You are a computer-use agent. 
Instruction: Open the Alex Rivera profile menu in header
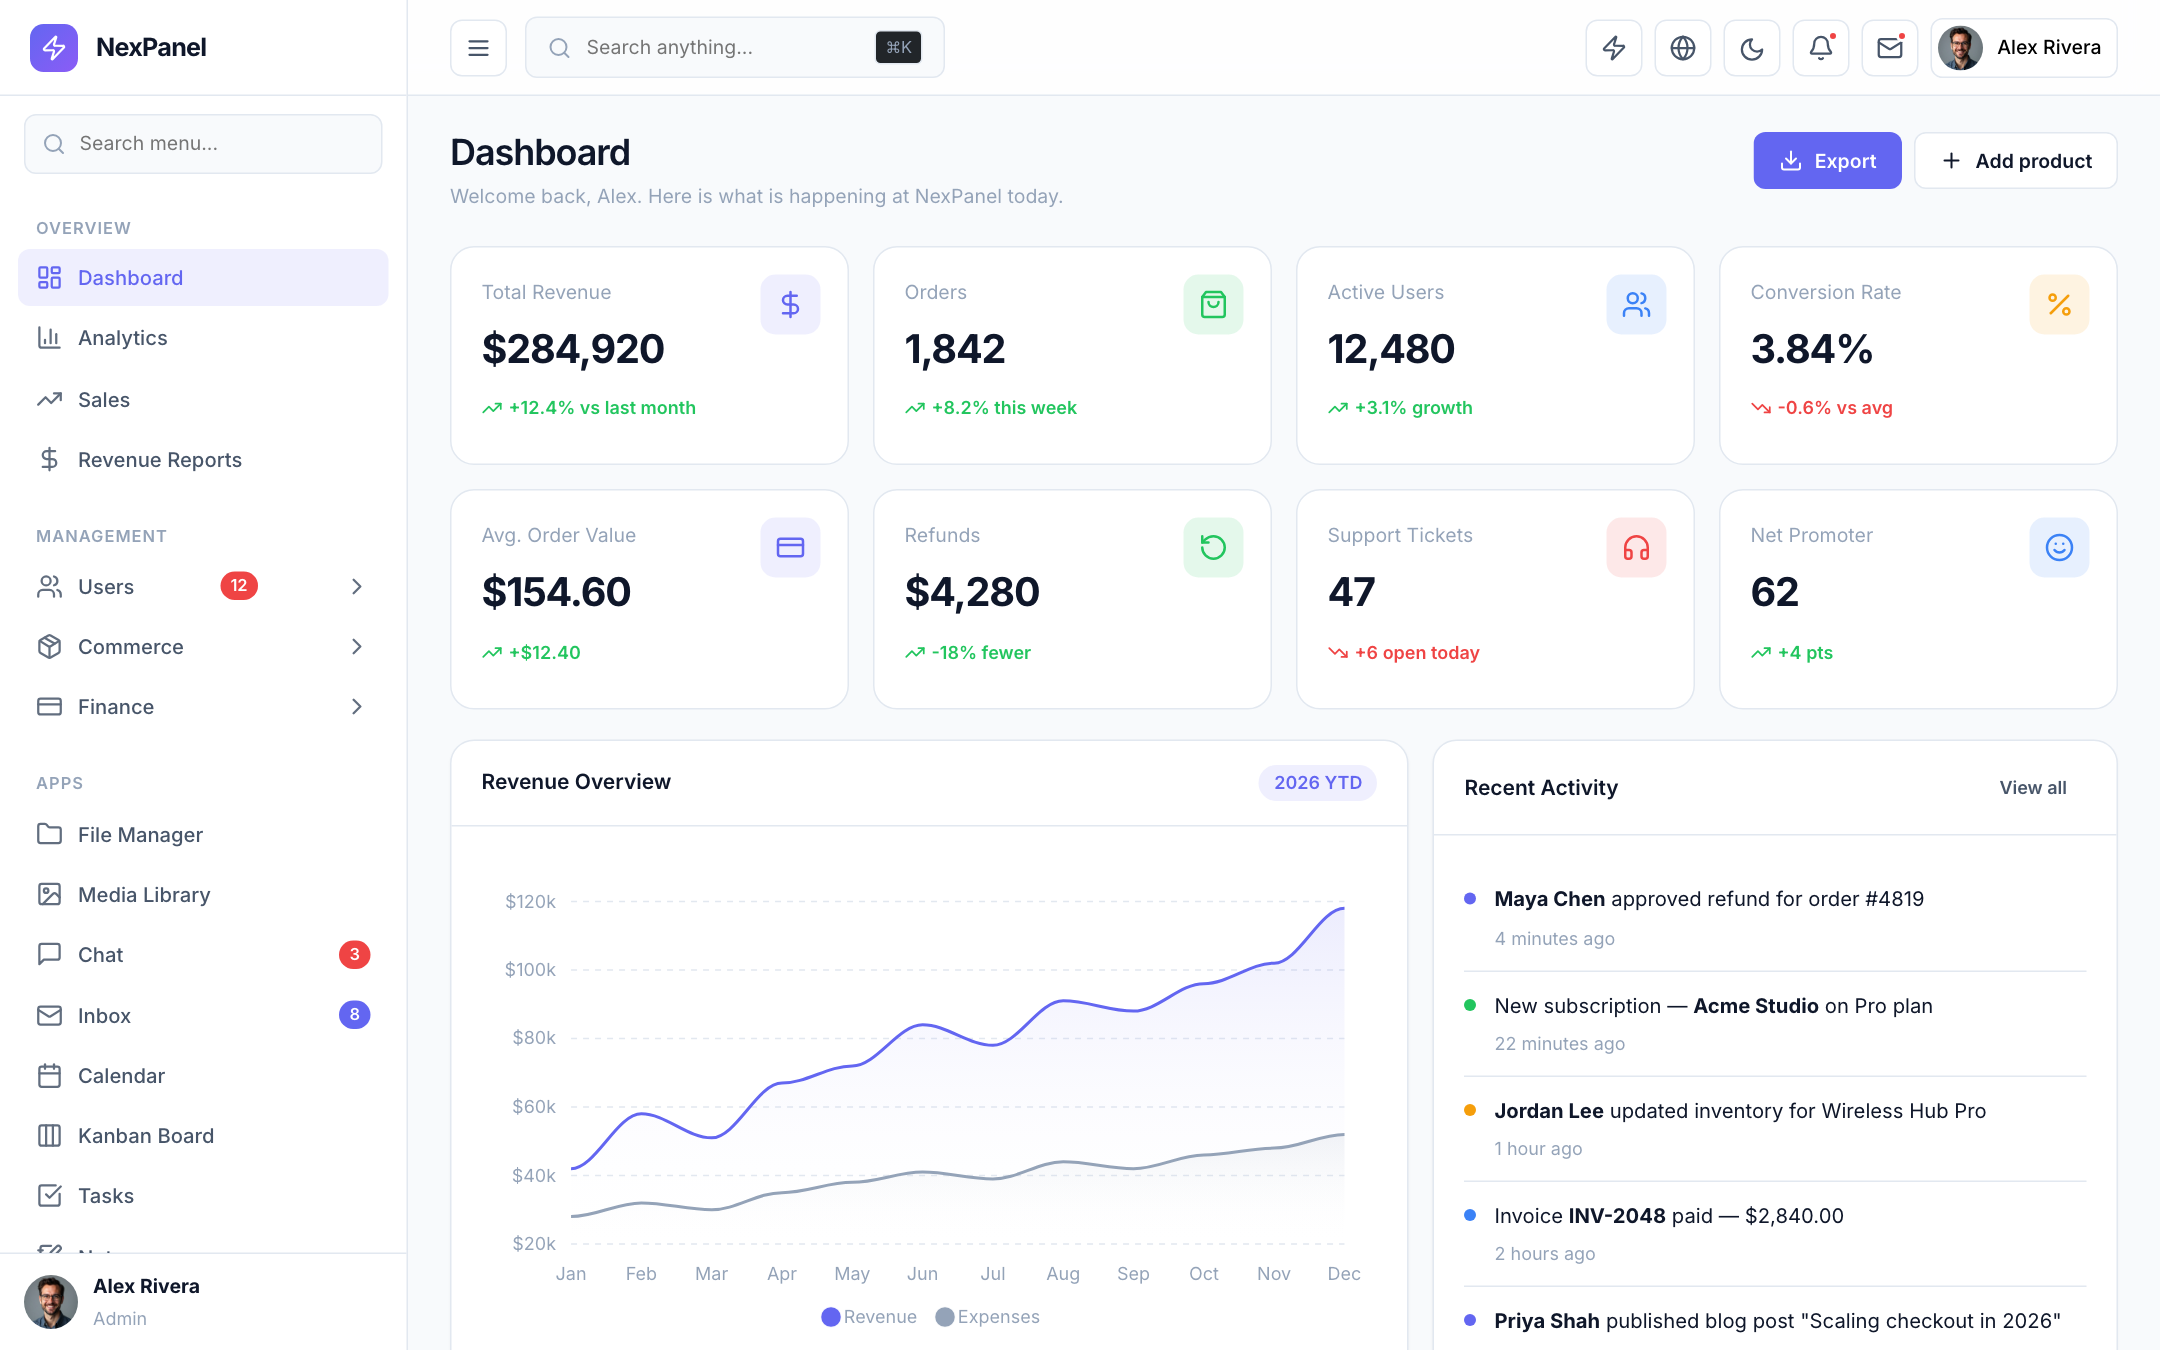pyautogui.click(x=2024, y=47)
